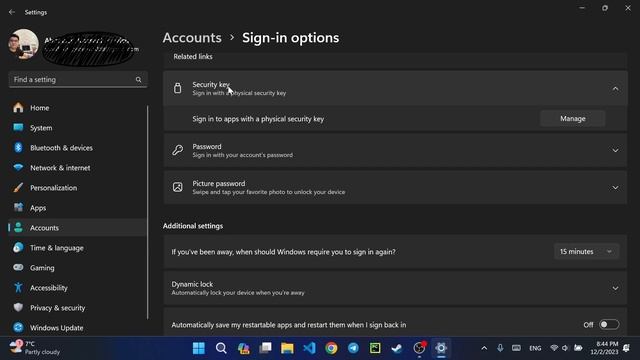Screen dimensions: 640x360
Task: Open Telegram from taskbar
Action: 353,348
